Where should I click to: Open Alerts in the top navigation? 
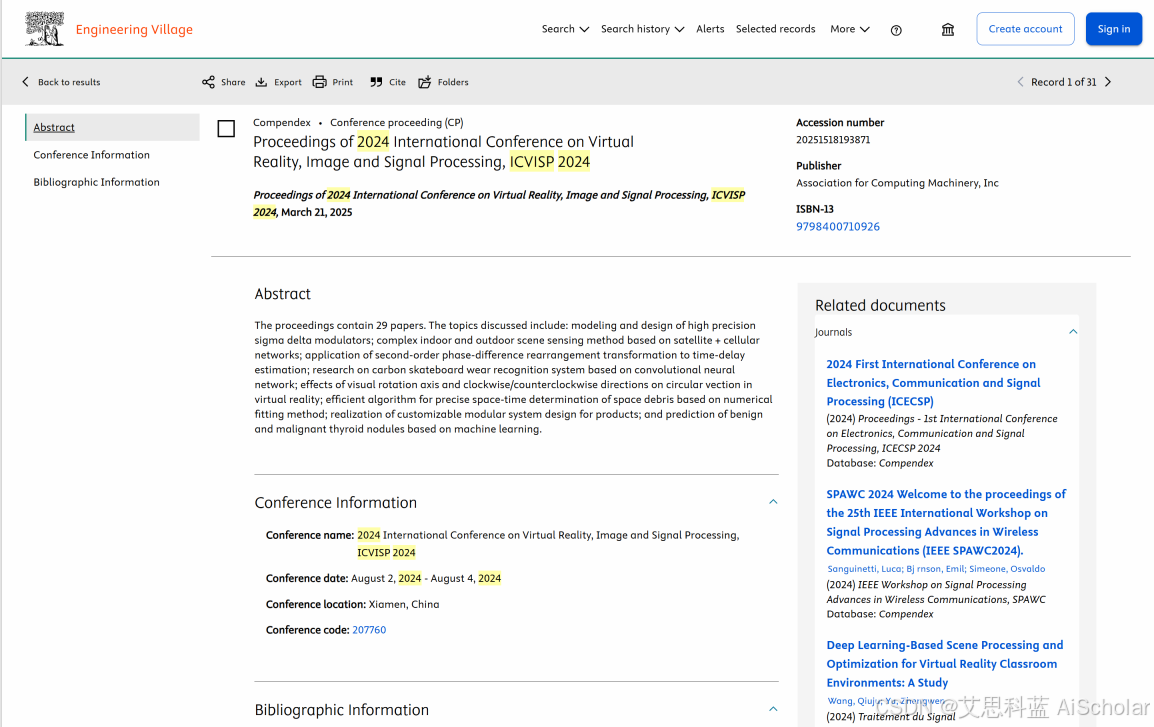coord(710,29)
